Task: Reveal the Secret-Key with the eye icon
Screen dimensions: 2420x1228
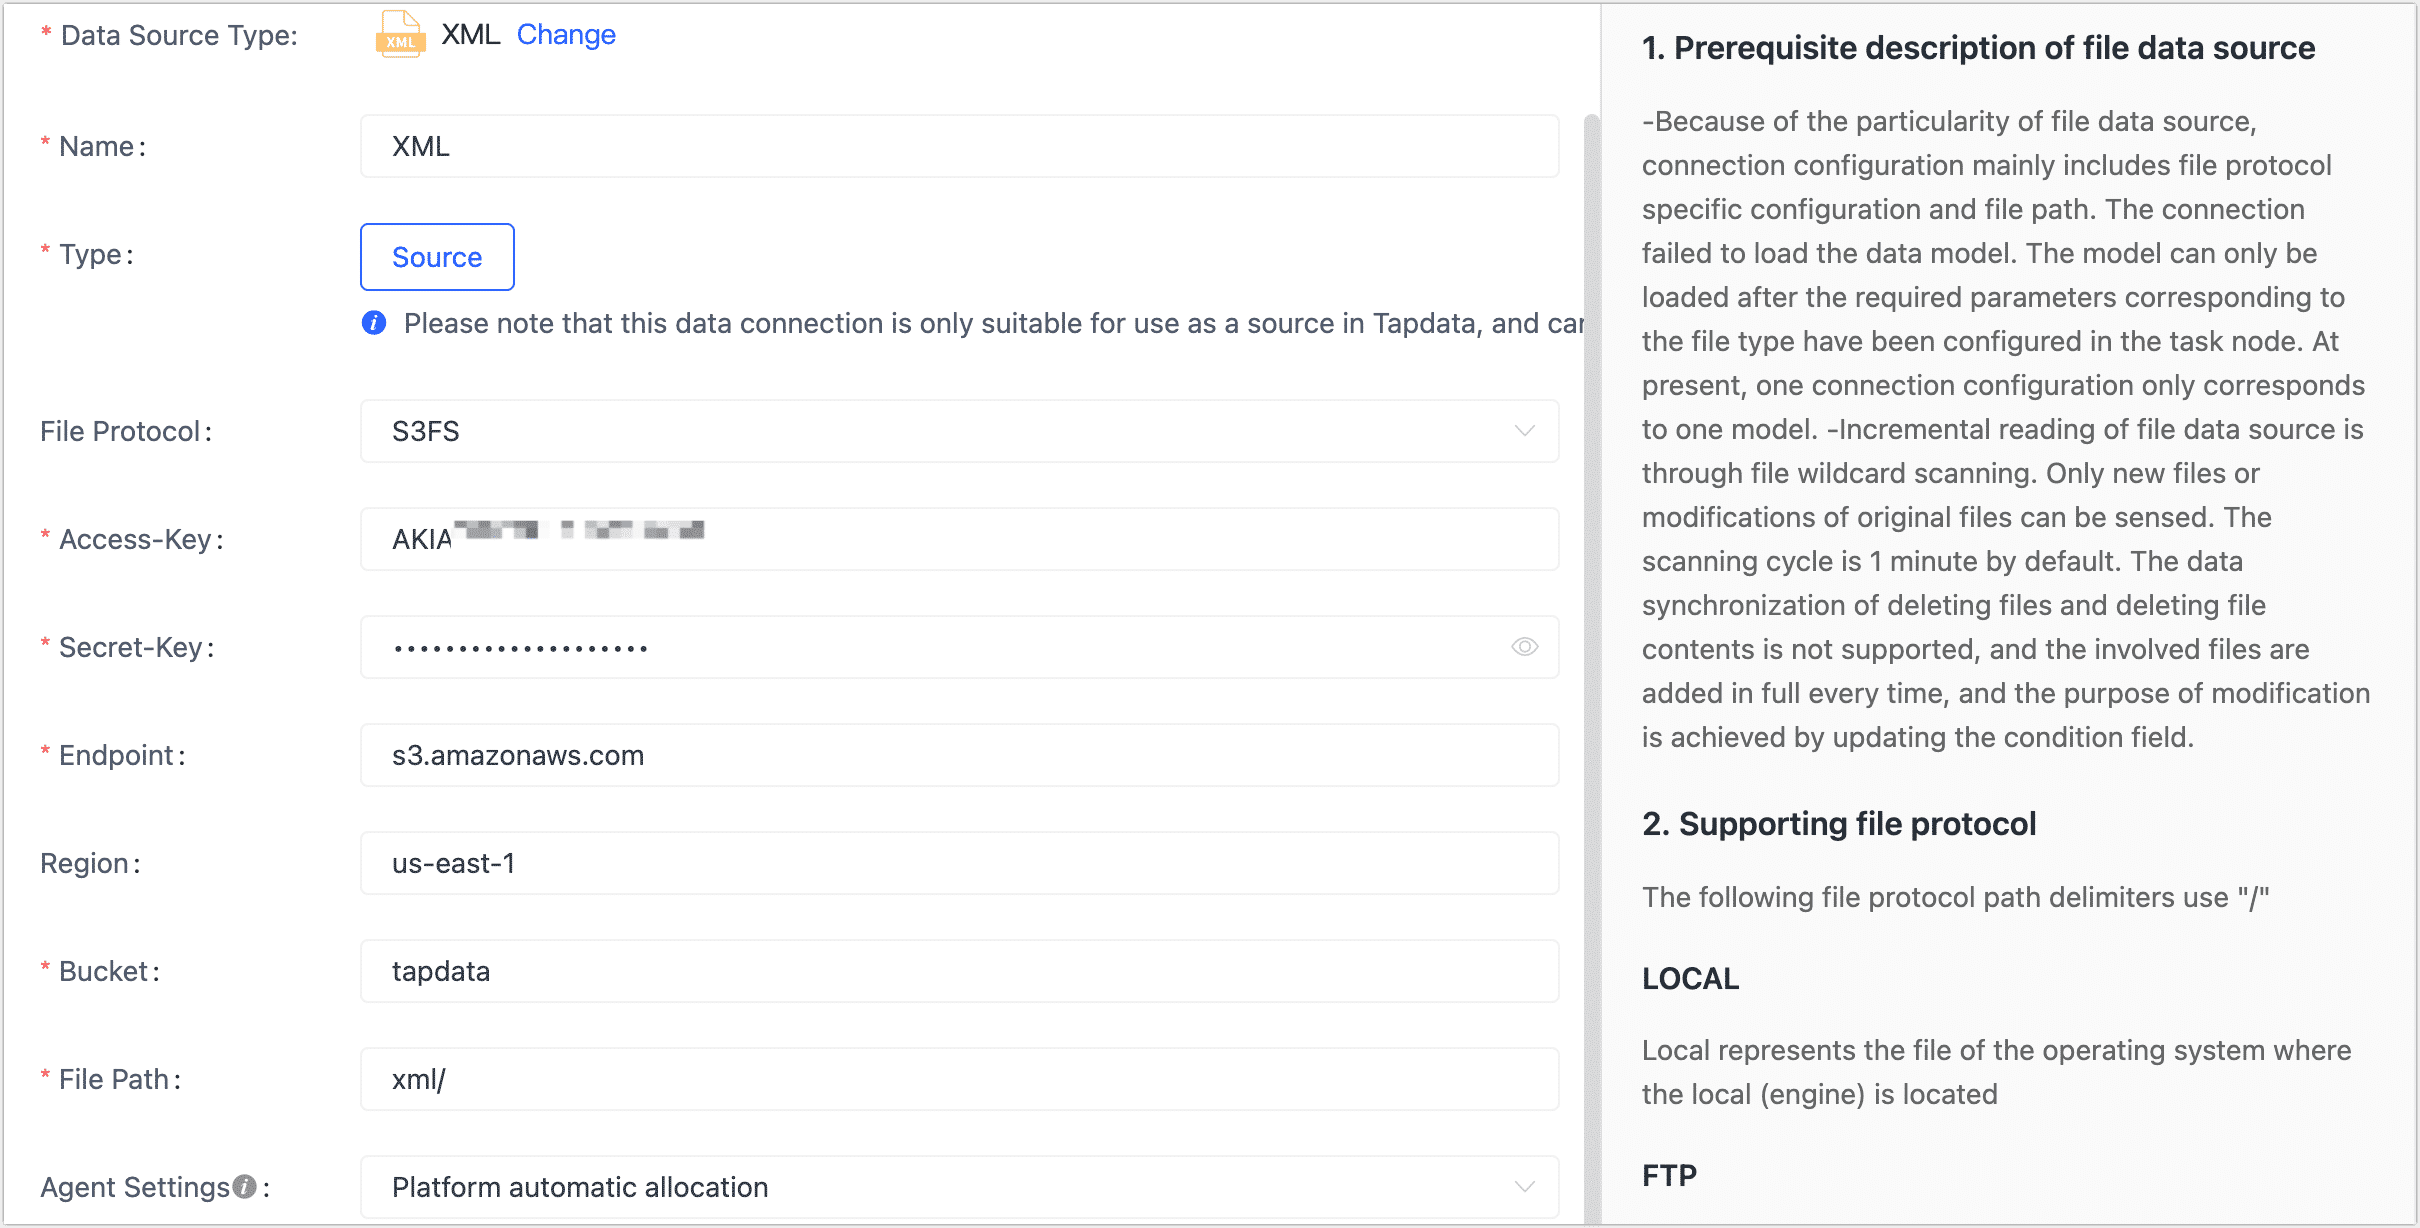Action: point(1524,647)
